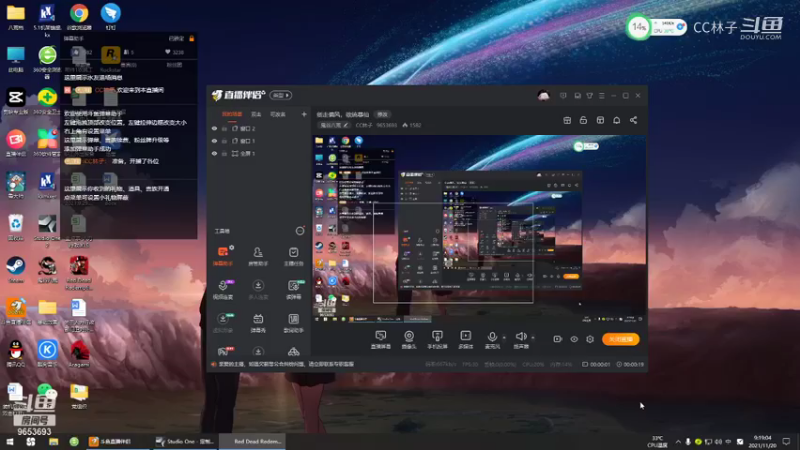Open the Chrome desktop shortcut

79,16
